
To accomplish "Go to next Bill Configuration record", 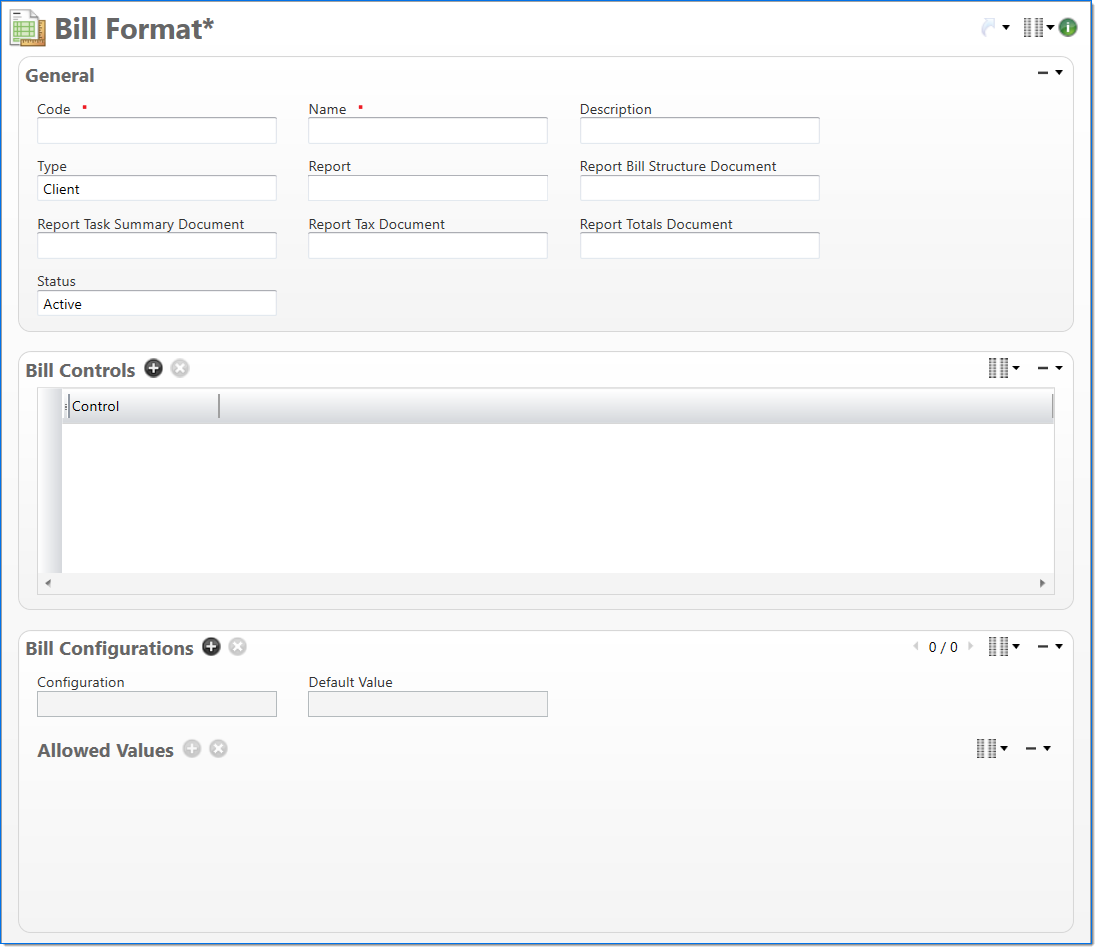I will click(970, 647).
